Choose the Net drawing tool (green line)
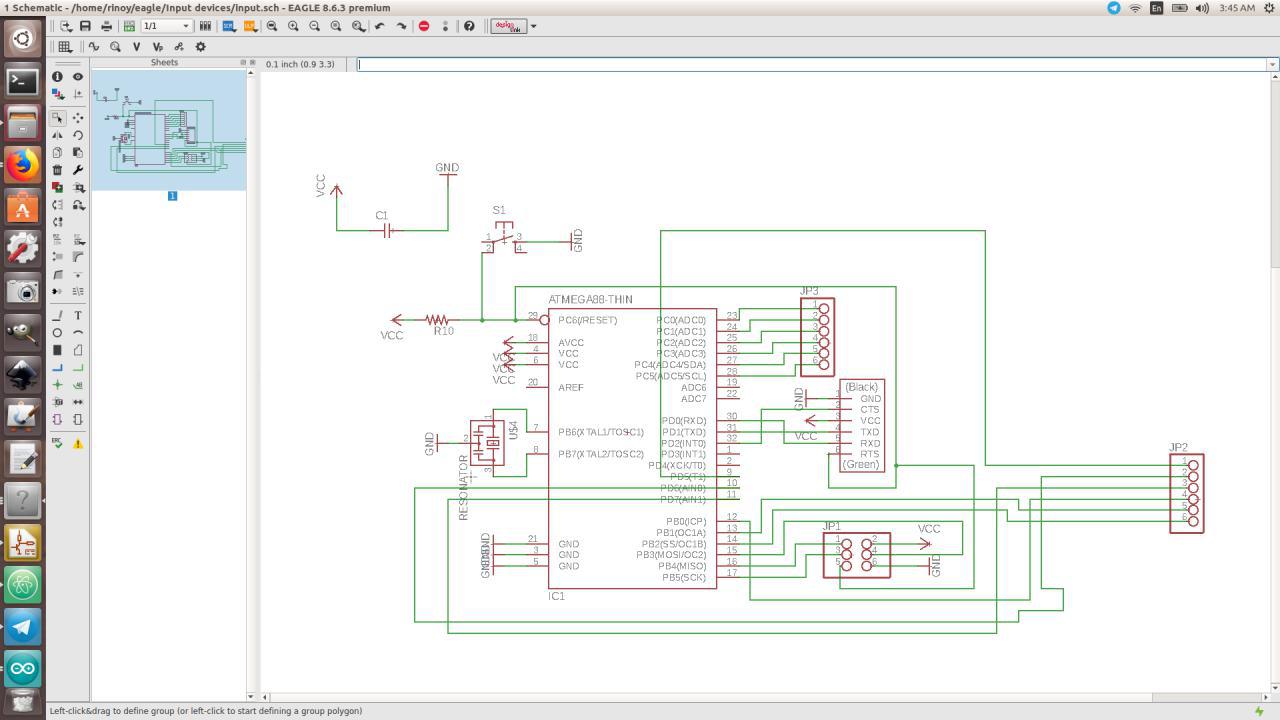The image size is (1280, 720). [78, 367]
